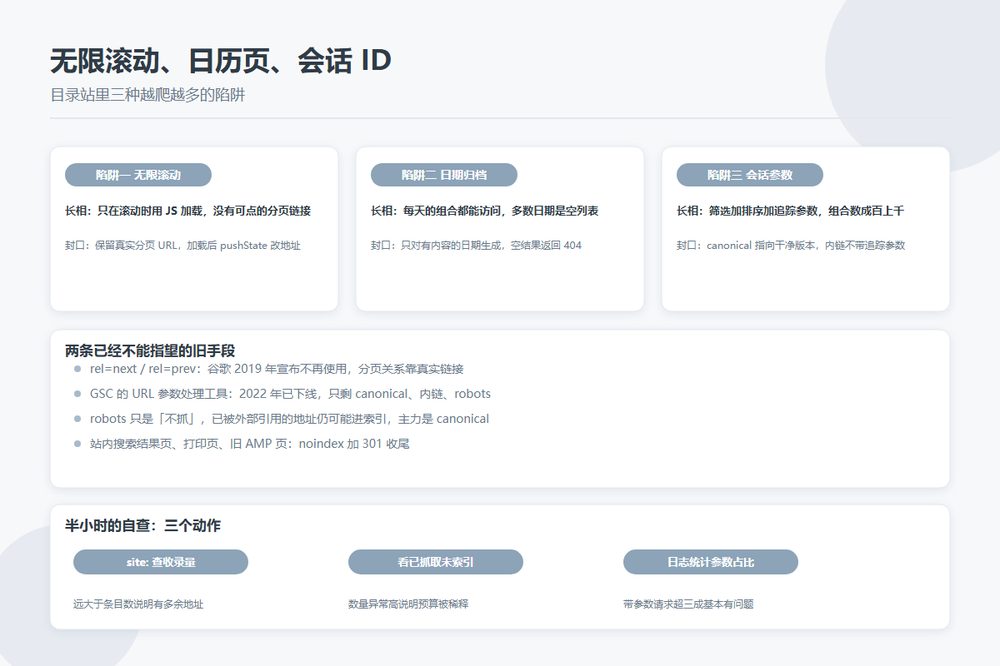Select the 日志统计参数占比 pill
This screenshot has height=666, width=1000.
click(x=710, y=562)
